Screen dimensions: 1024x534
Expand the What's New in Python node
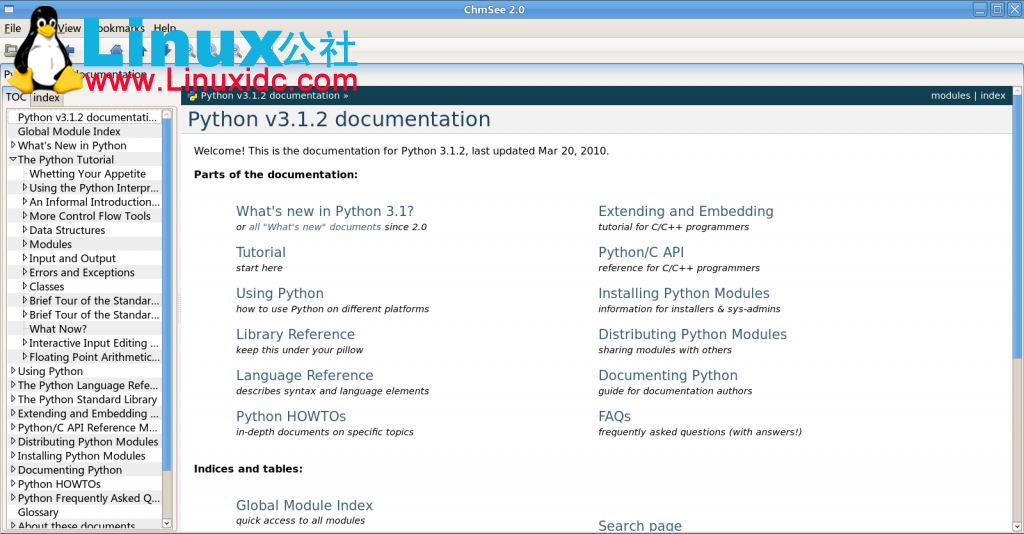point(13,146)
